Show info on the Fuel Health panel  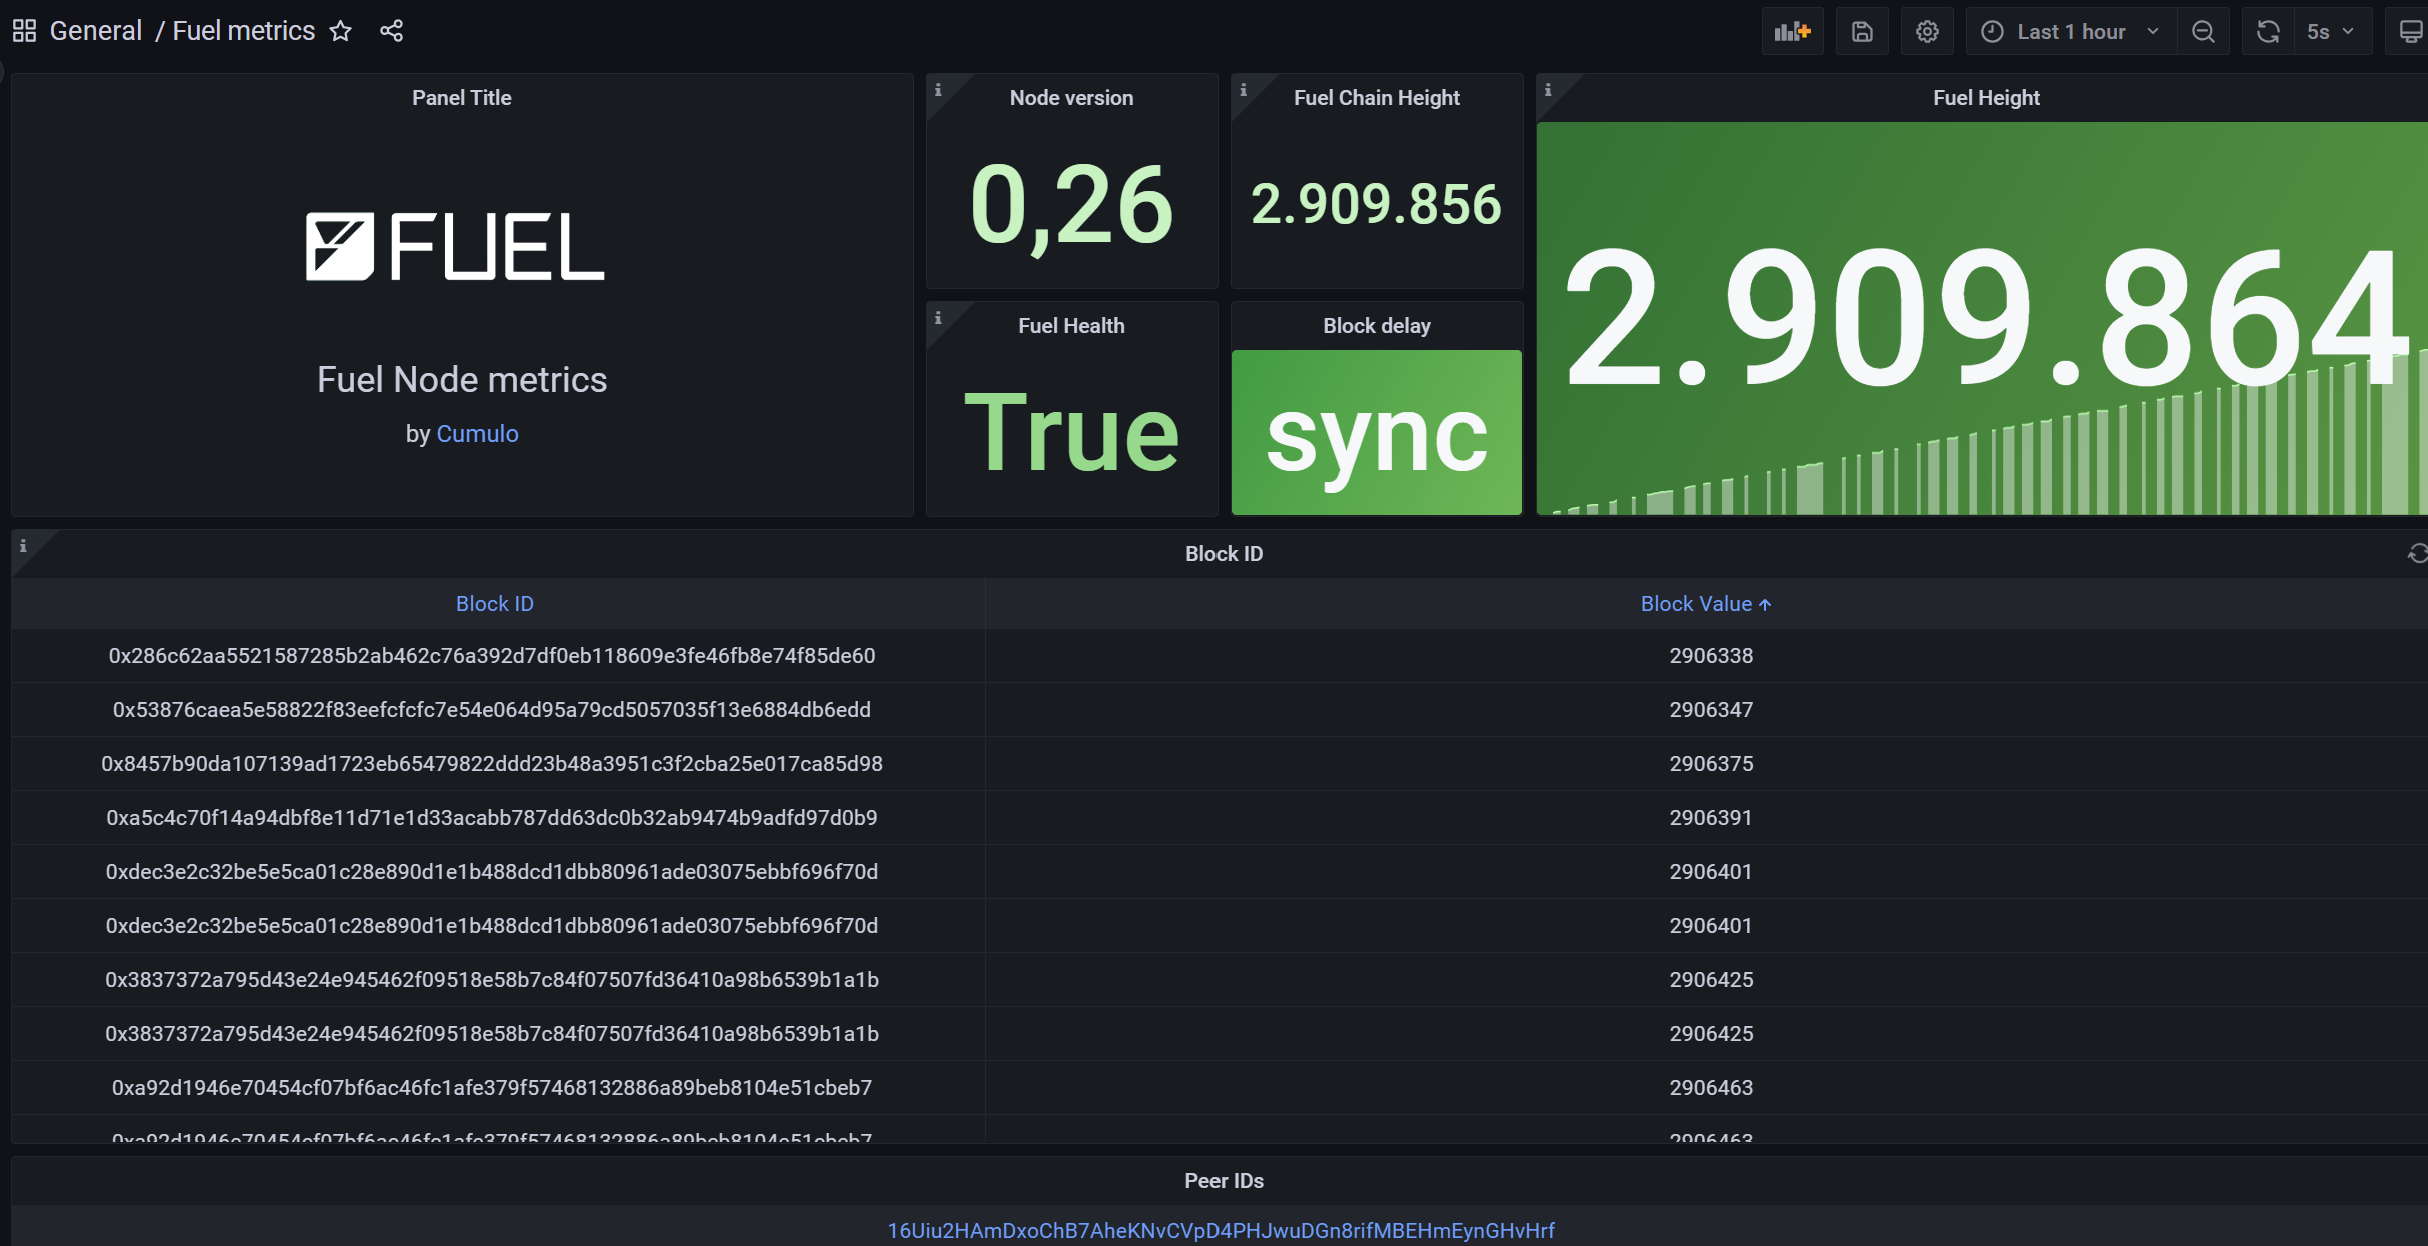tap(938, 318)
